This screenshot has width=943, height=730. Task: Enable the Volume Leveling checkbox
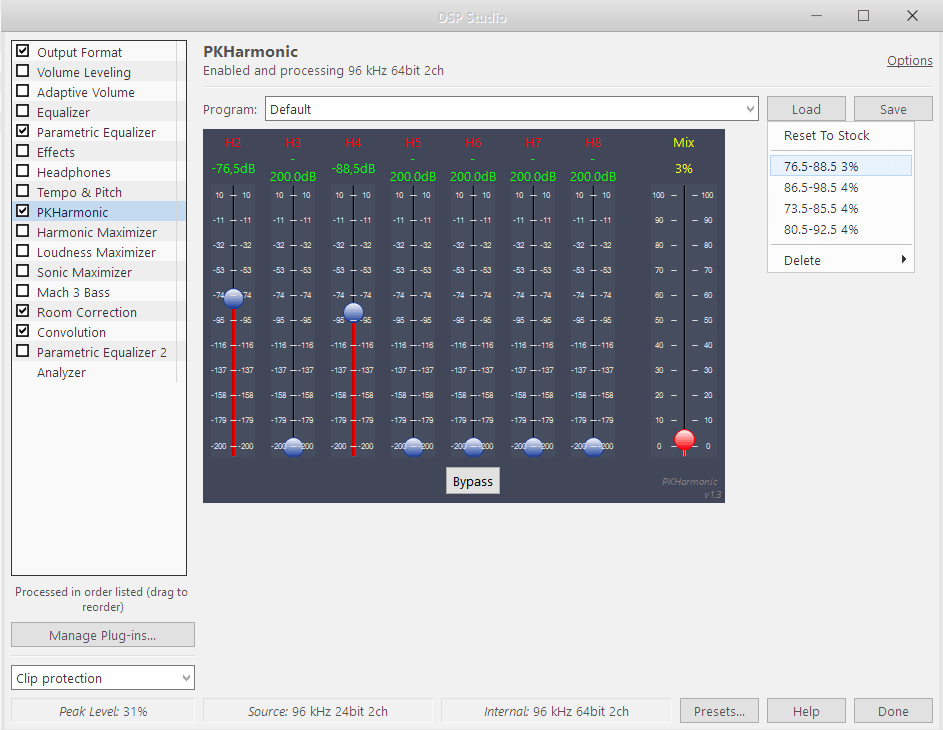tap(23, 71)
